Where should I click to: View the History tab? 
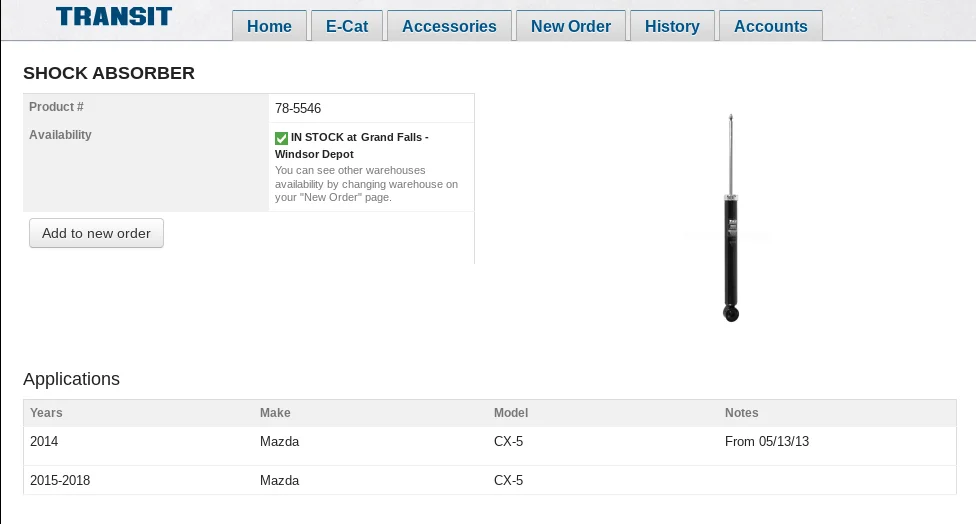(x=672, y=26)
